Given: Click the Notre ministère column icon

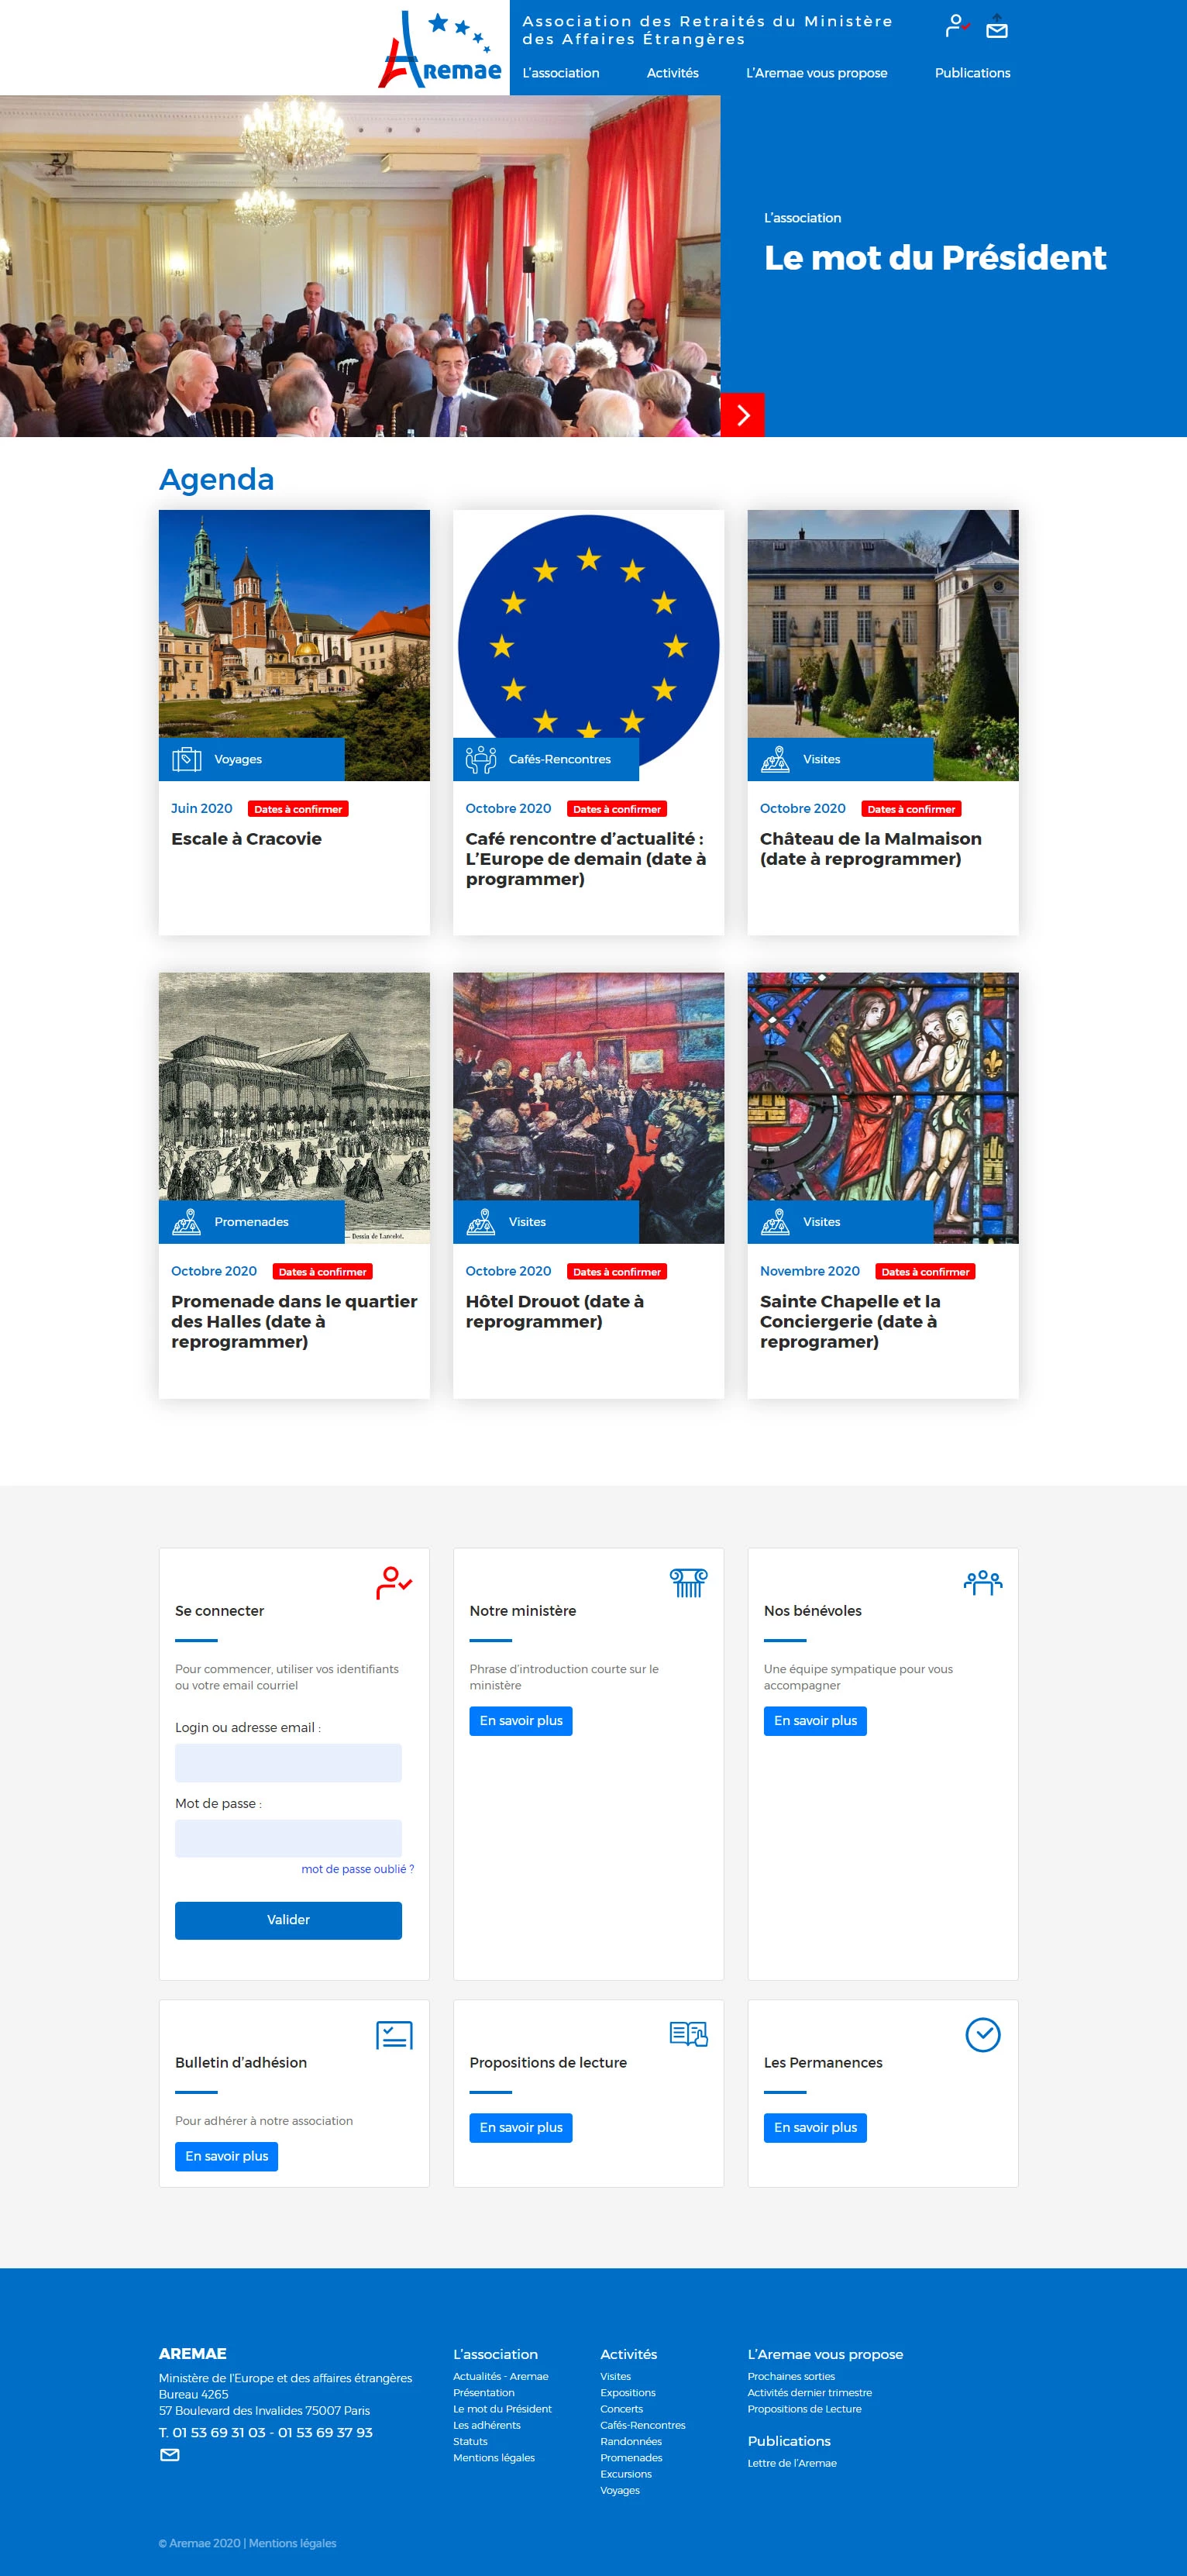Looking at the screenshot, I should (x=688, y=1582).
